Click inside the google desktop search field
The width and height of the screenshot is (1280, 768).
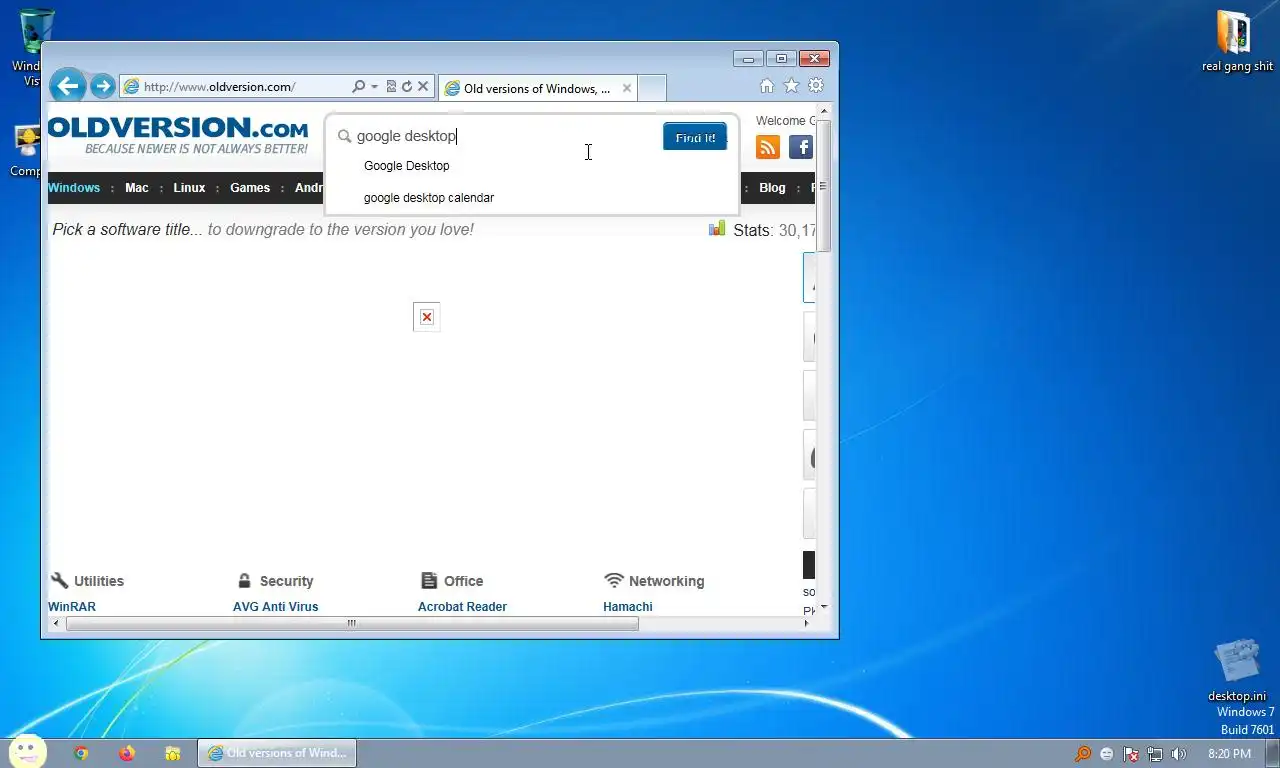(500, 136)
